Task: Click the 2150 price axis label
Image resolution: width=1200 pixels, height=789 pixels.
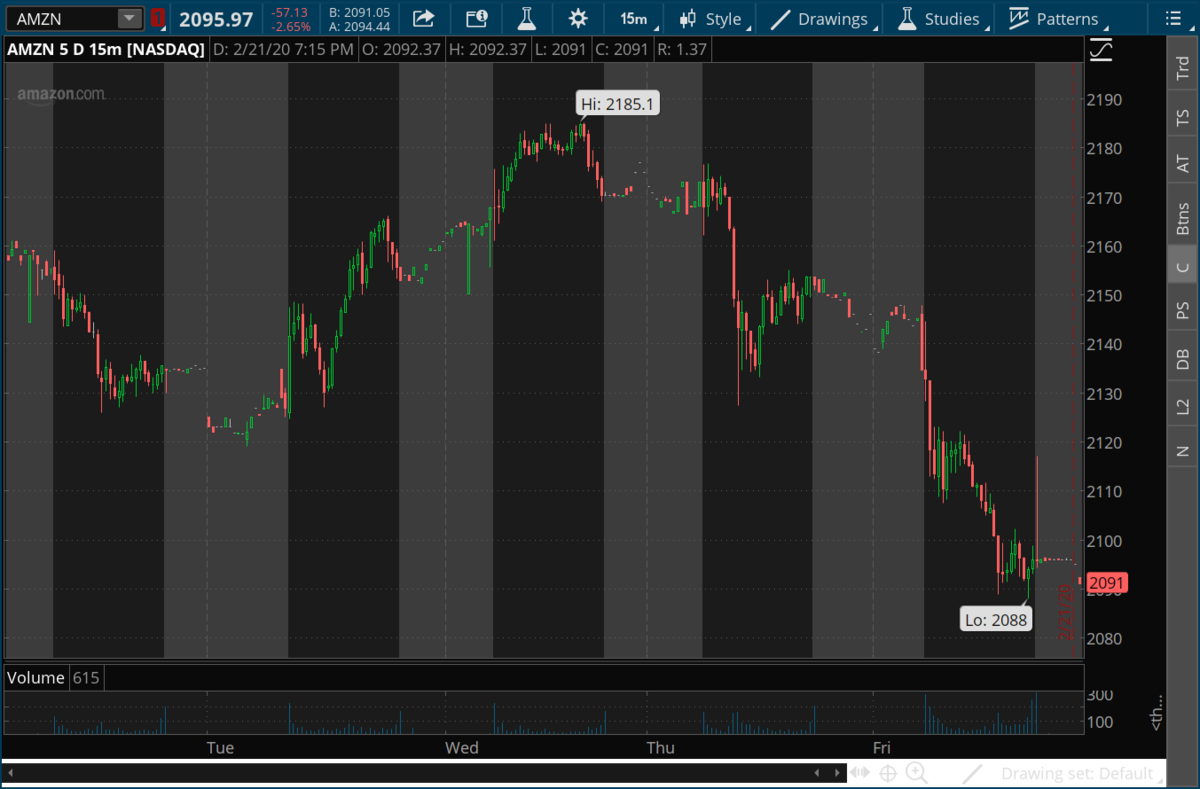Action: tap(1105, 296)
